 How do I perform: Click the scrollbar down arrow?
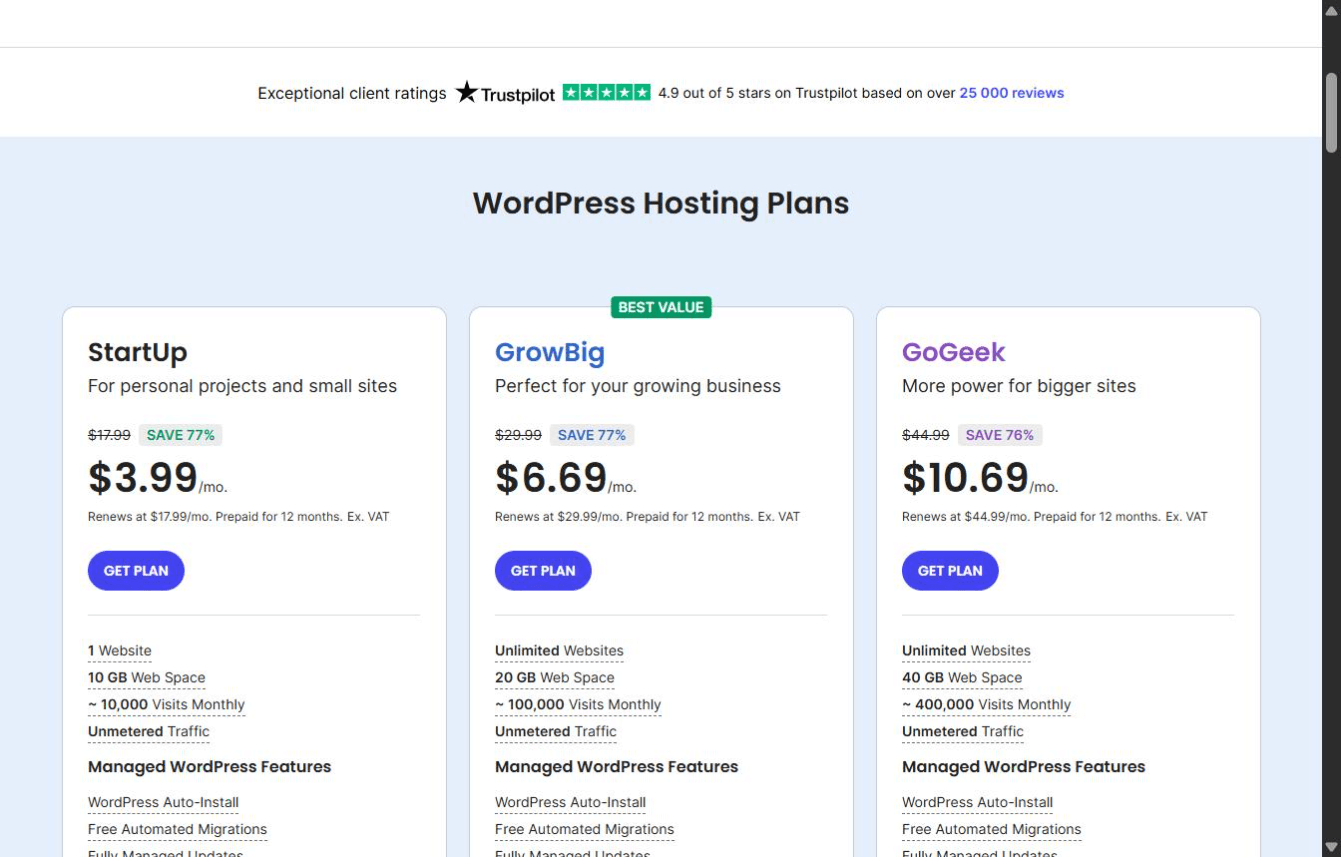pos(1331,849)
